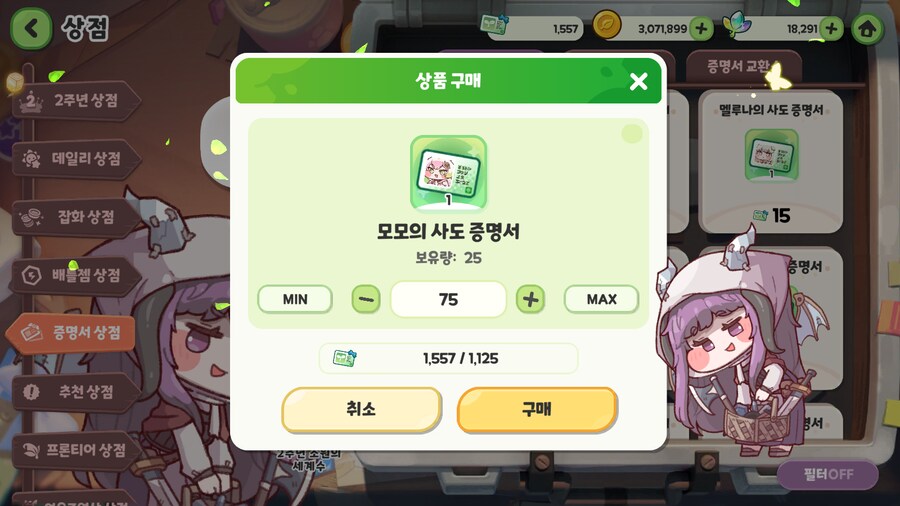Set quantity to MIN

(x=295, y=299)
